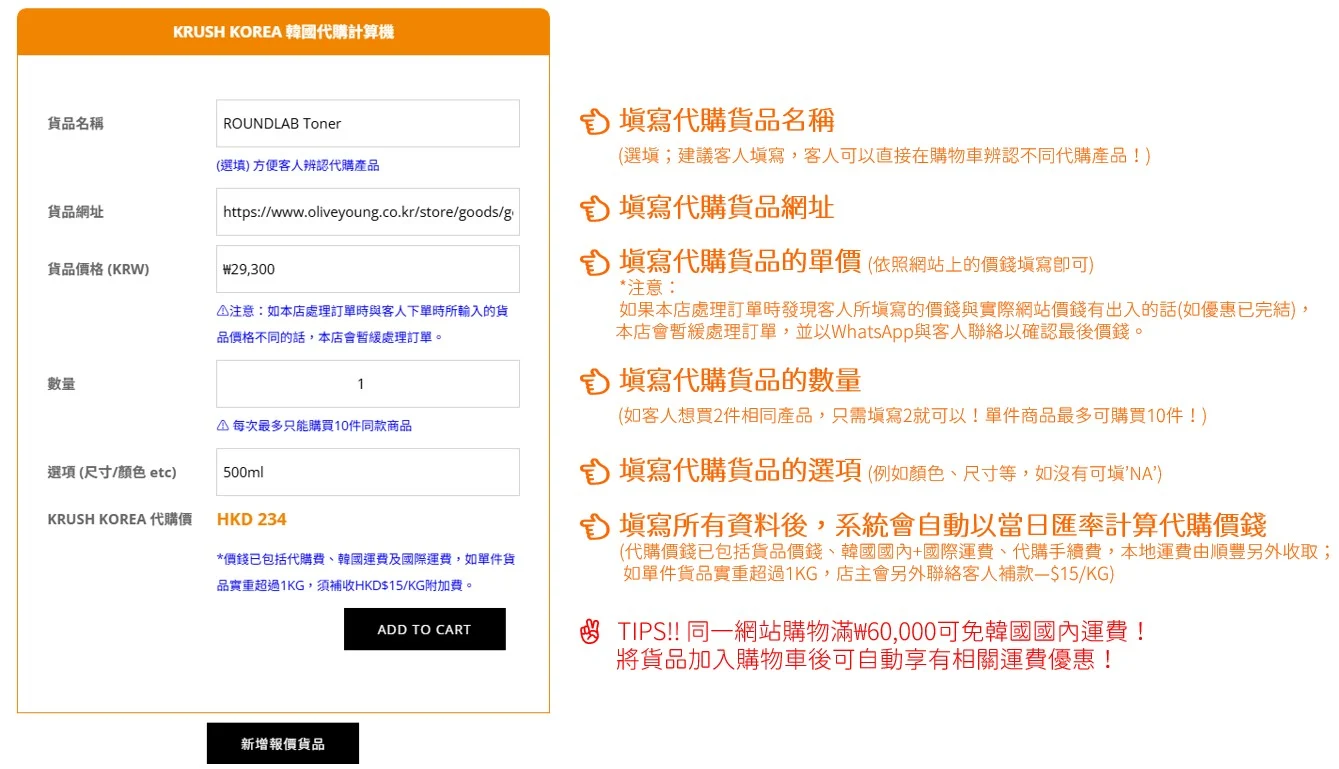The width and height of the screenshot is (1339, 769).
Task: Click the 填寫代購貨品網址 instruction heading
Action: [x=726, y=209]
